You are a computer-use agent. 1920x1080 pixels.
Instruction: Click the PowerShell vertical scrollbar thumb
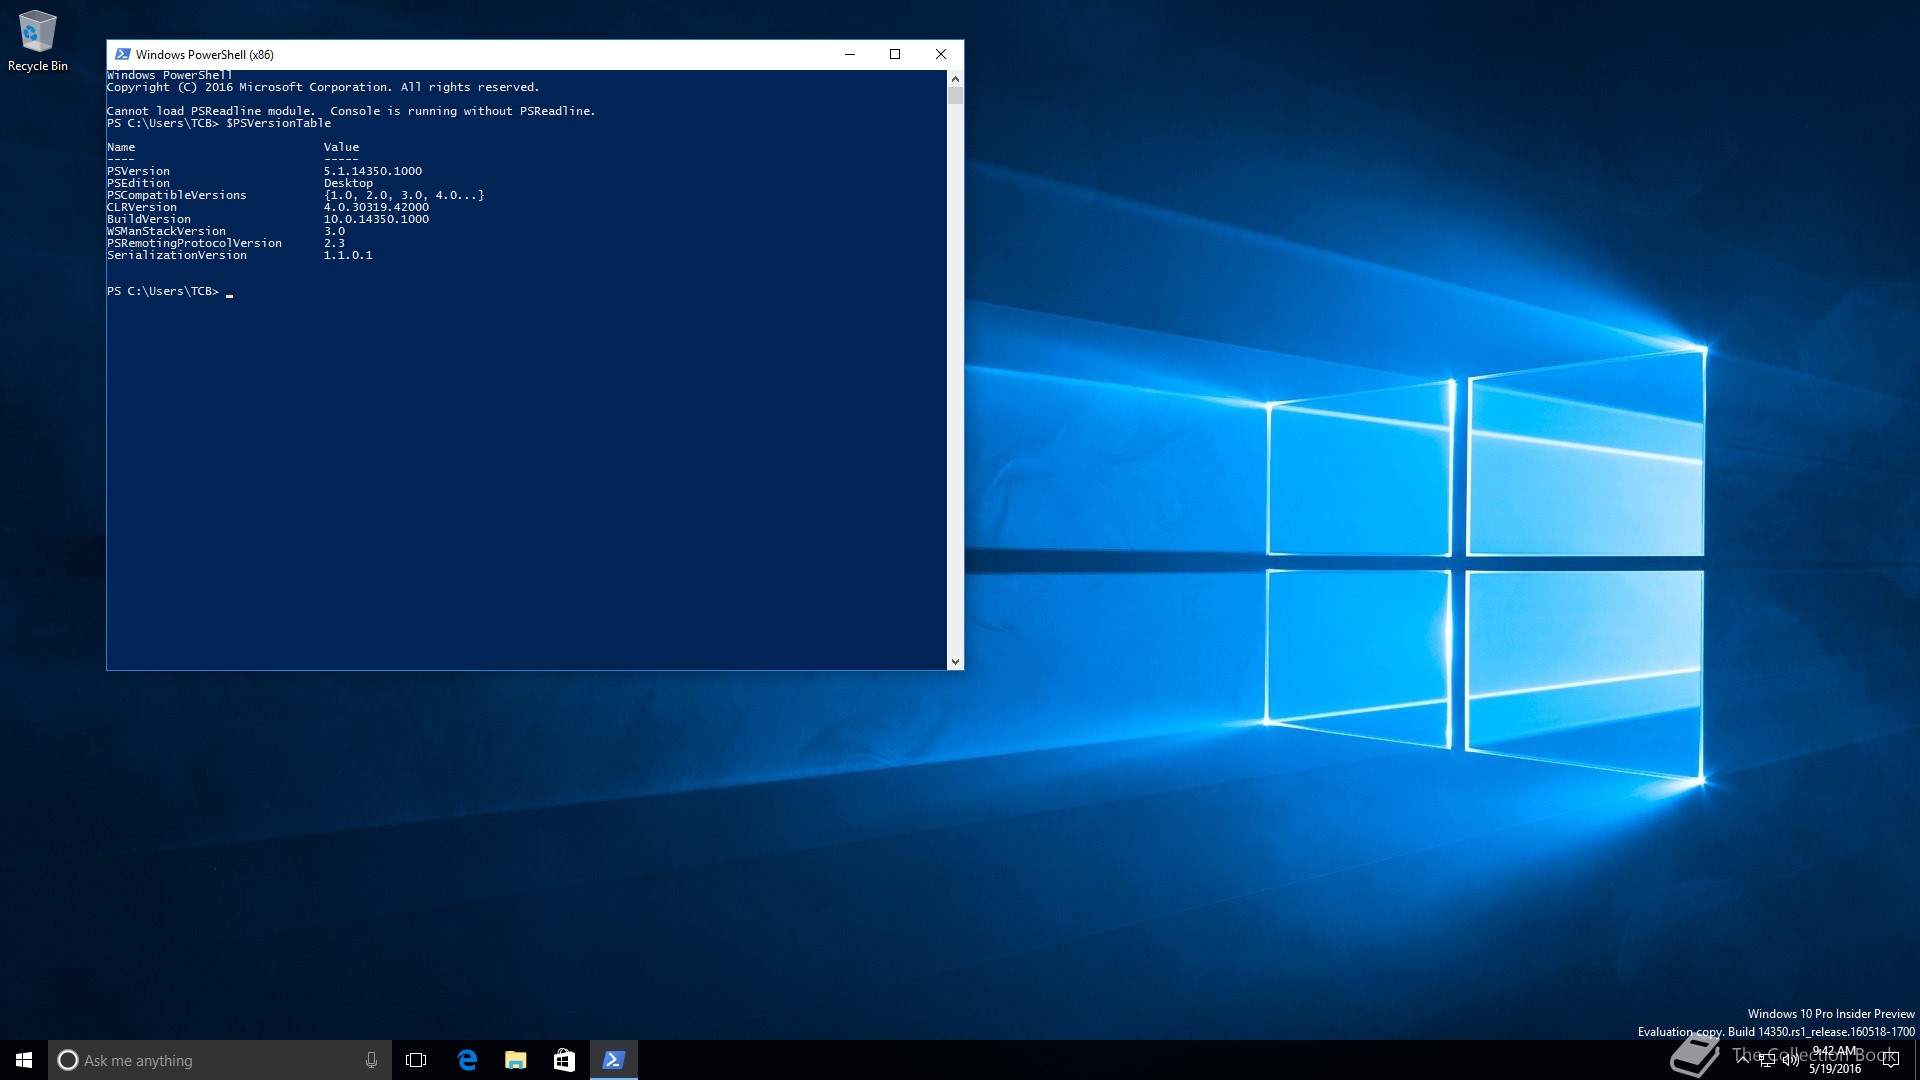point(955,96)
